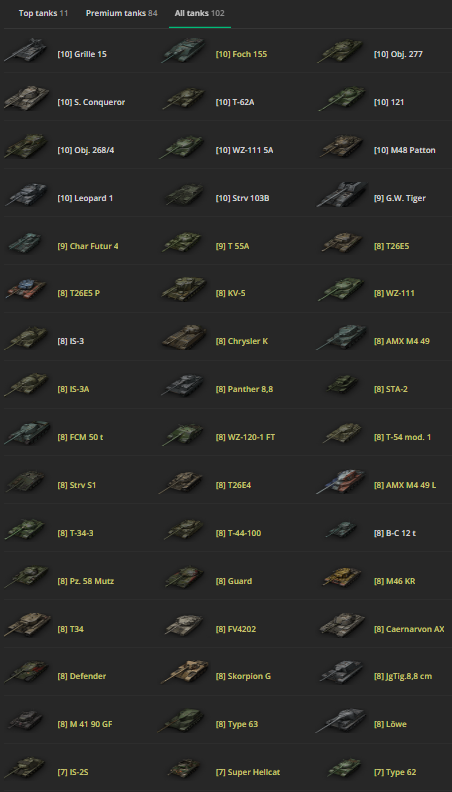Click the Leopard 1 tank icon
Image resolution: width=452 pixels, height=792 pixels.
[26, 194]
